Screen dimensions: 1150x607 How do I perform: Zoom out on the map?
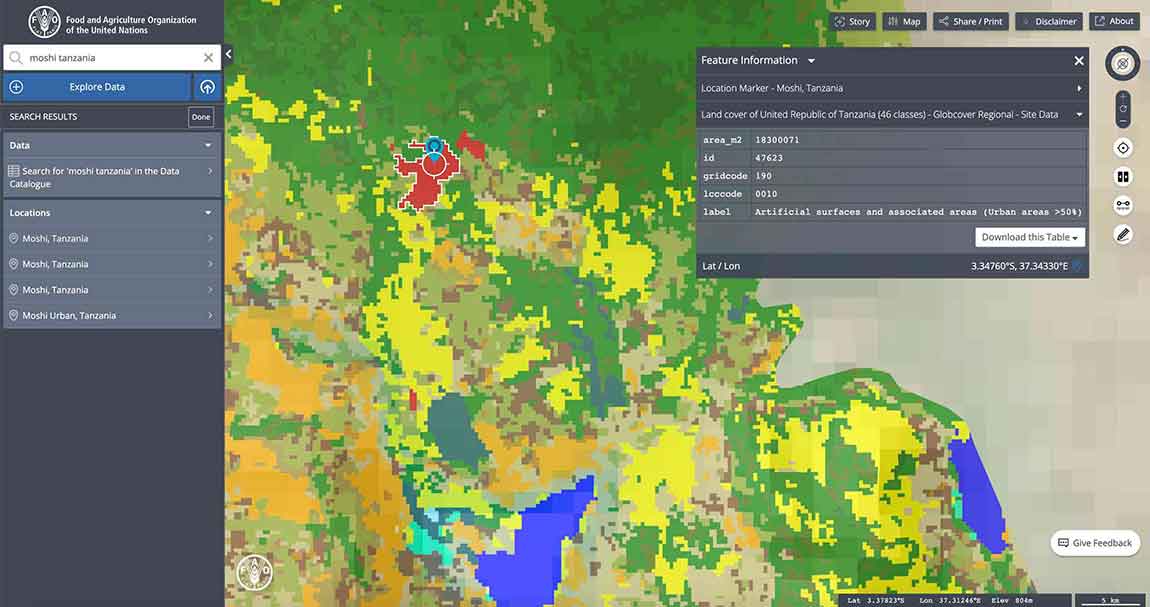[1122, 121]
